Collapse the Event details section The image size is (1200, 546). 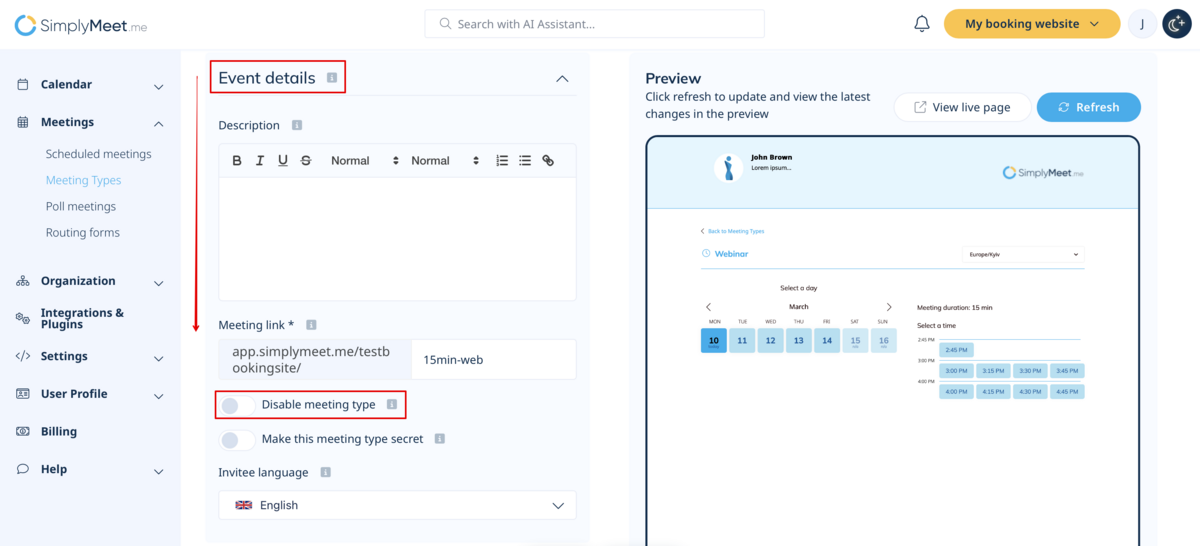562,79
